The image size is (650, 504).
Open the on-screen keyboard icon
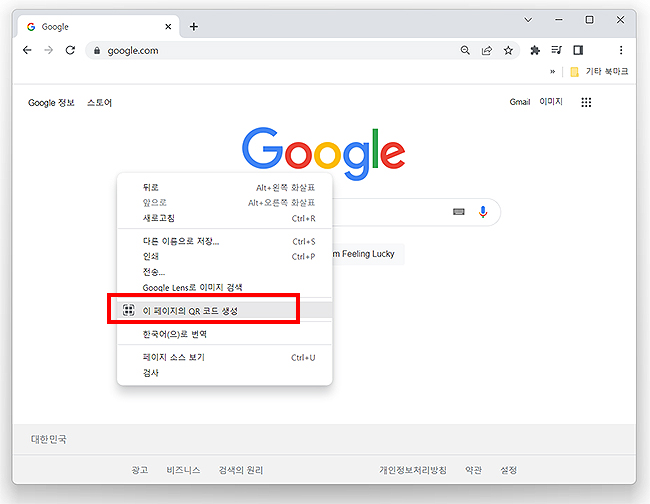(x=458, y=212)
